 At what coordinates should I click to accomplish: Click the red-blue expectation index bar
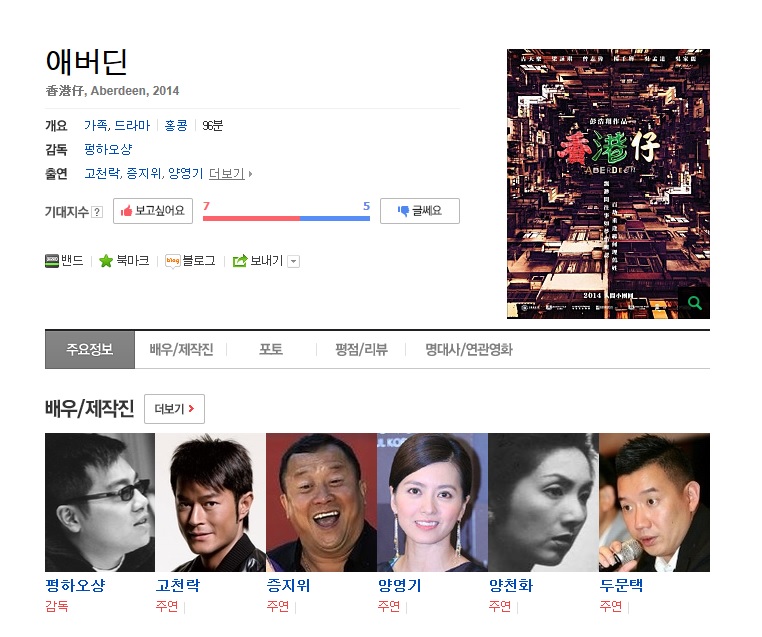pyautogui.click(x=286, y=218)
